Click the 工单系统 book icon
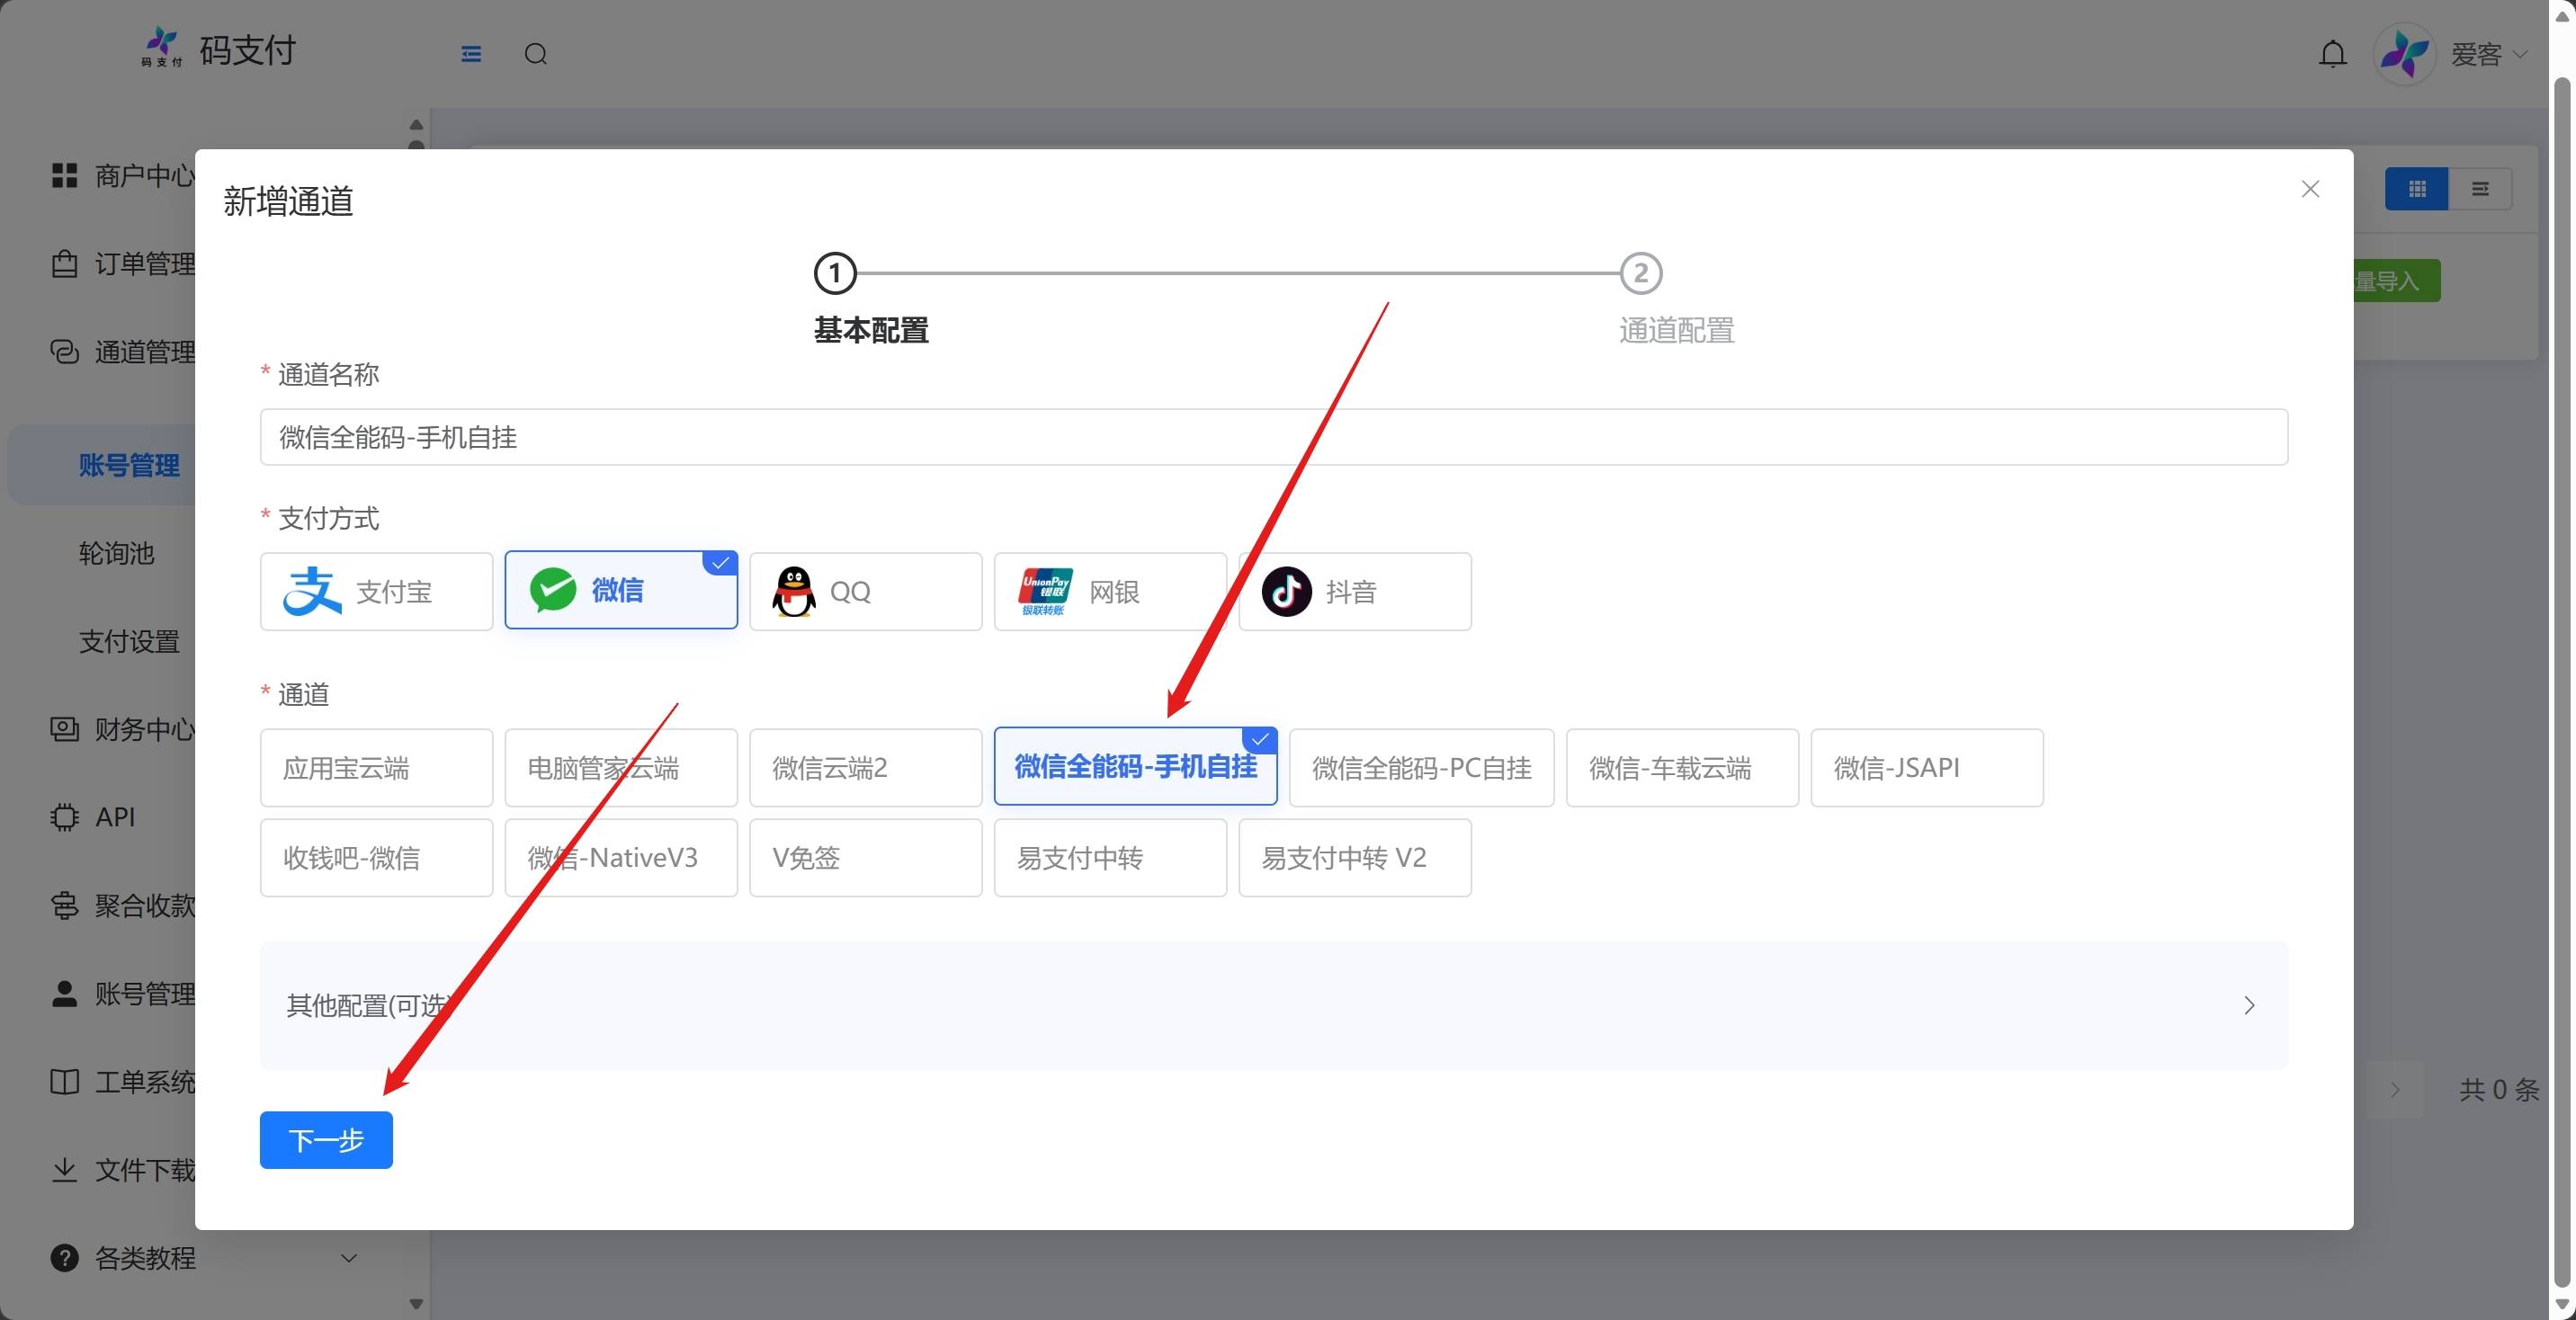Image resolution: width=2576 pixels, height=1320 pixels. (64, 1082)
